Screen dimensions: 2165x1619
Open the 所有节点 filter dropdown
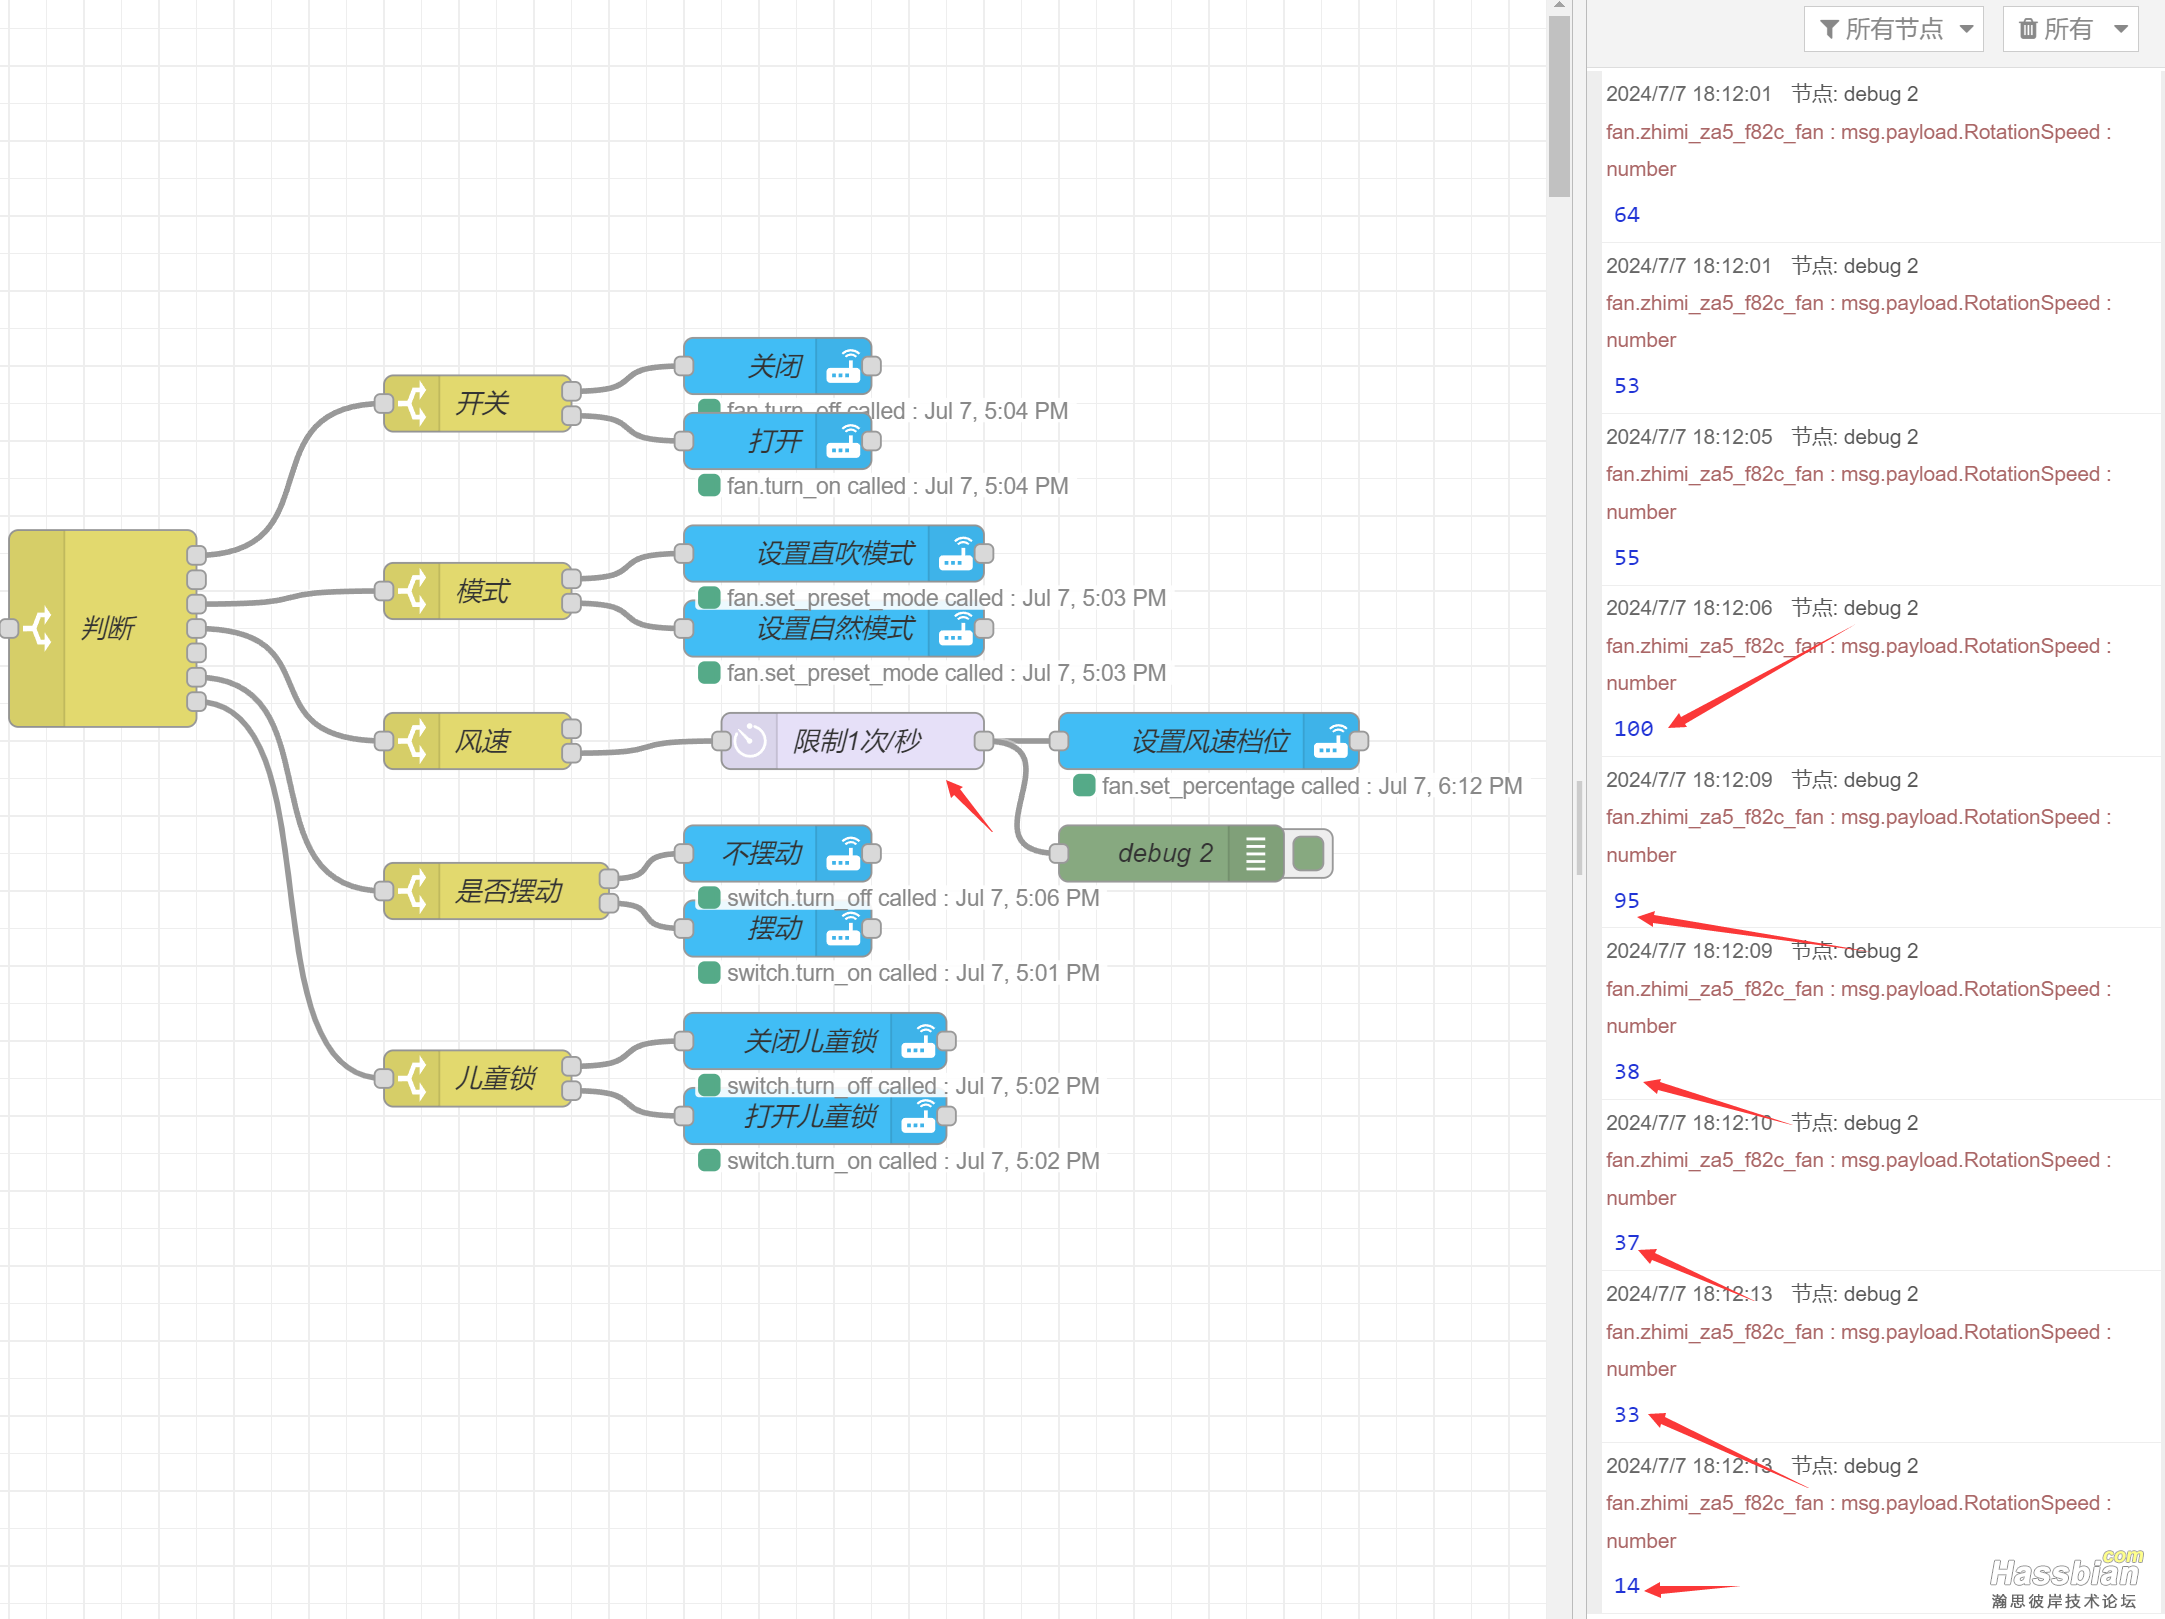[1894, 29]
